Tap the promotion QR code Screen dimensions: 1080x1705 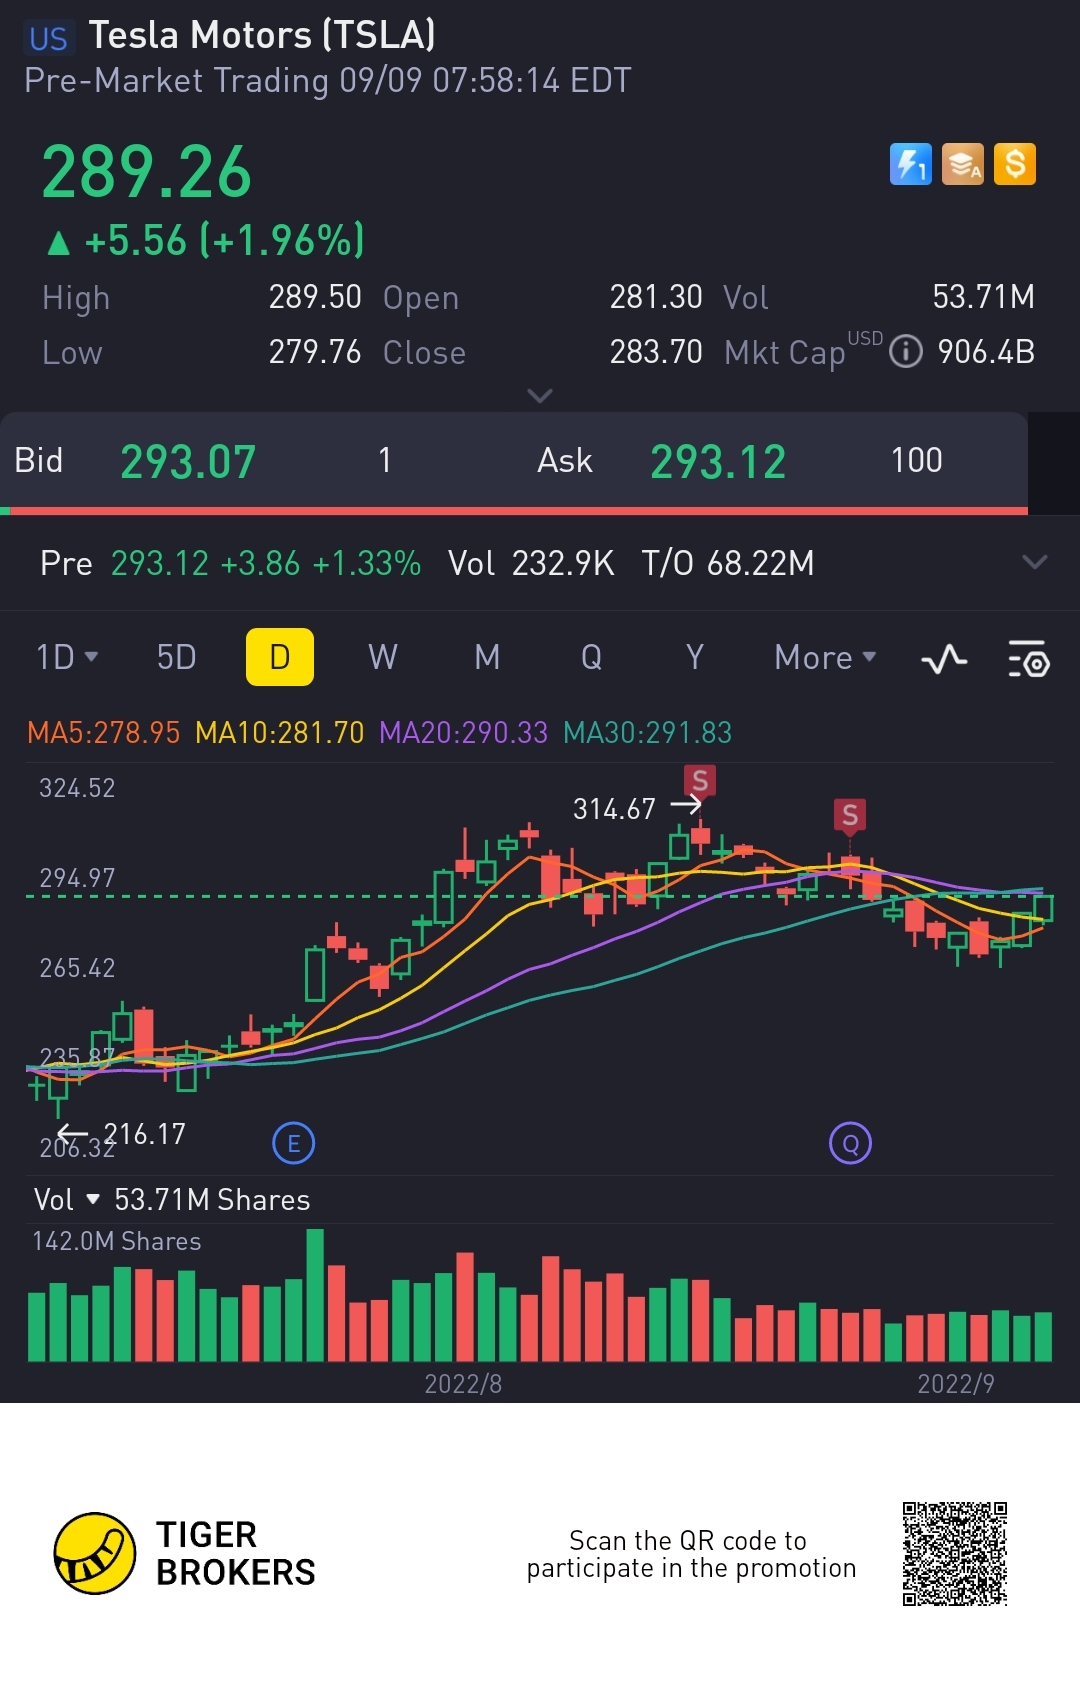pos(955,1553)
